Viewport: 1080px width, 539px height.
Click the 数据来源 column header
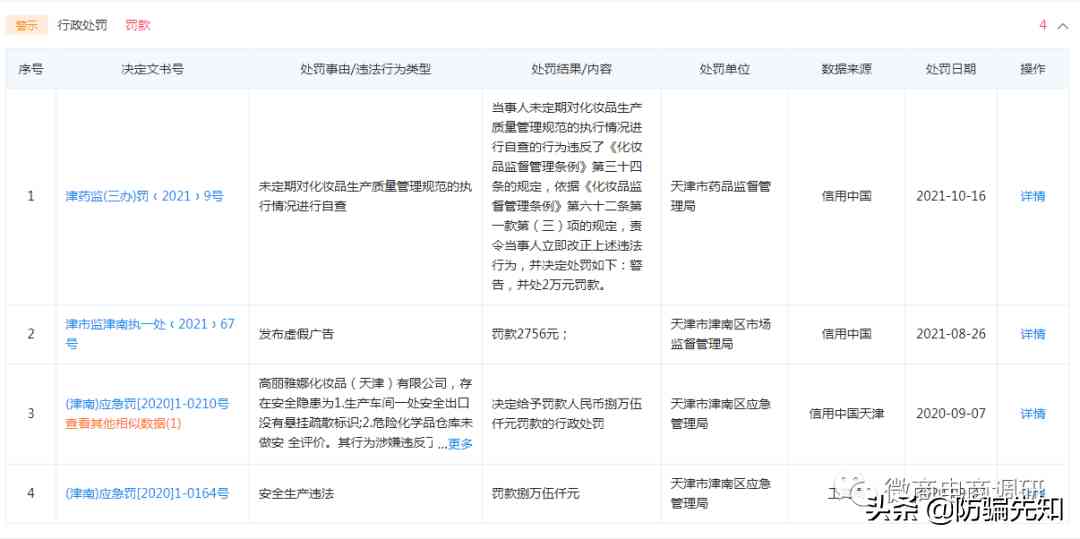pyautogui.click(x=846, y=69)
